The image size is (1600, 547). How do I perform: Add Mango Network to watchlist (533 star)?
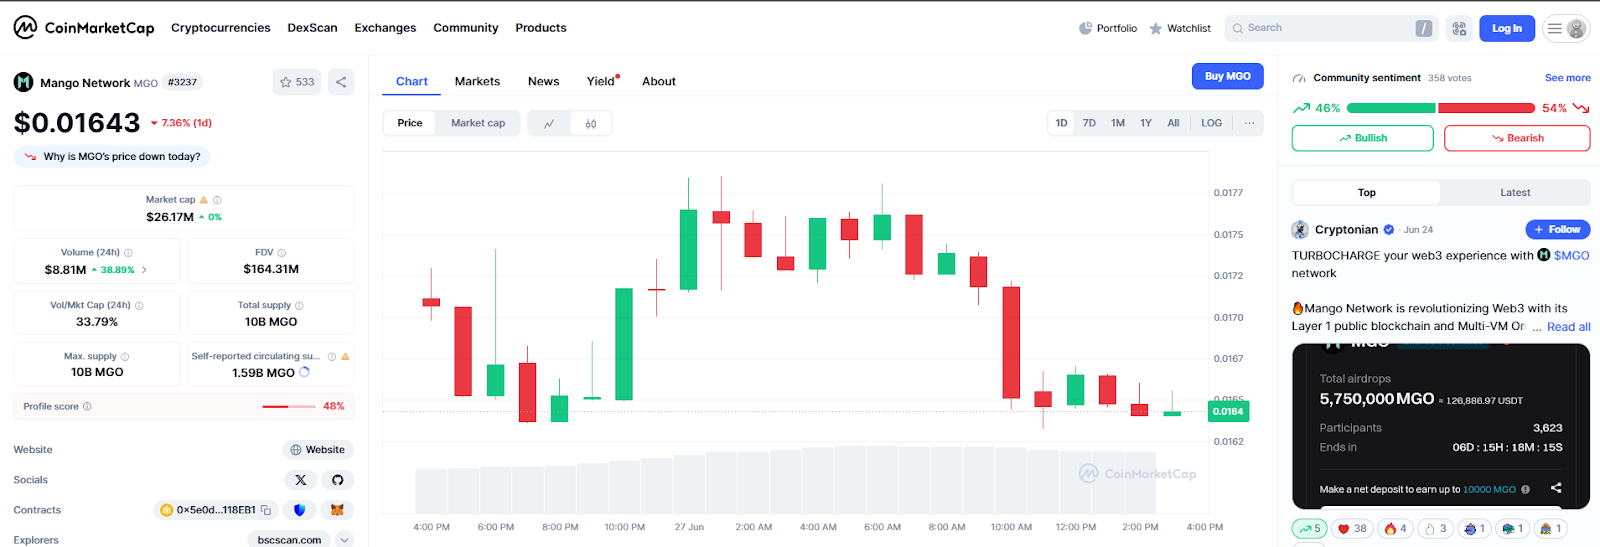pos(297,82)
